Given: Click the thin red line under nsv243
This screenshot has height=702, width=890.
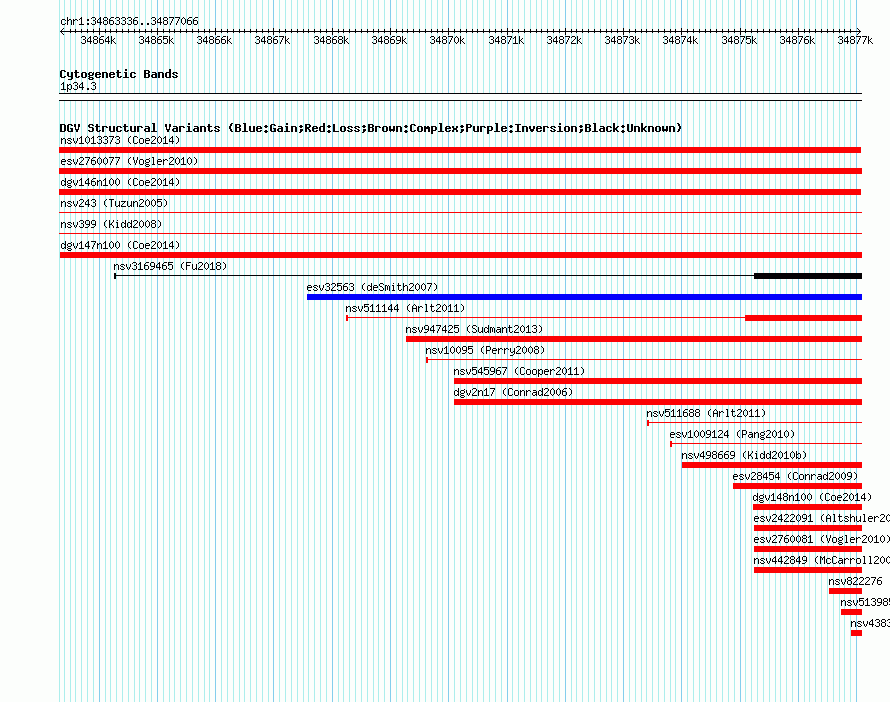Looking at the screenshot, I should [460, 213].
